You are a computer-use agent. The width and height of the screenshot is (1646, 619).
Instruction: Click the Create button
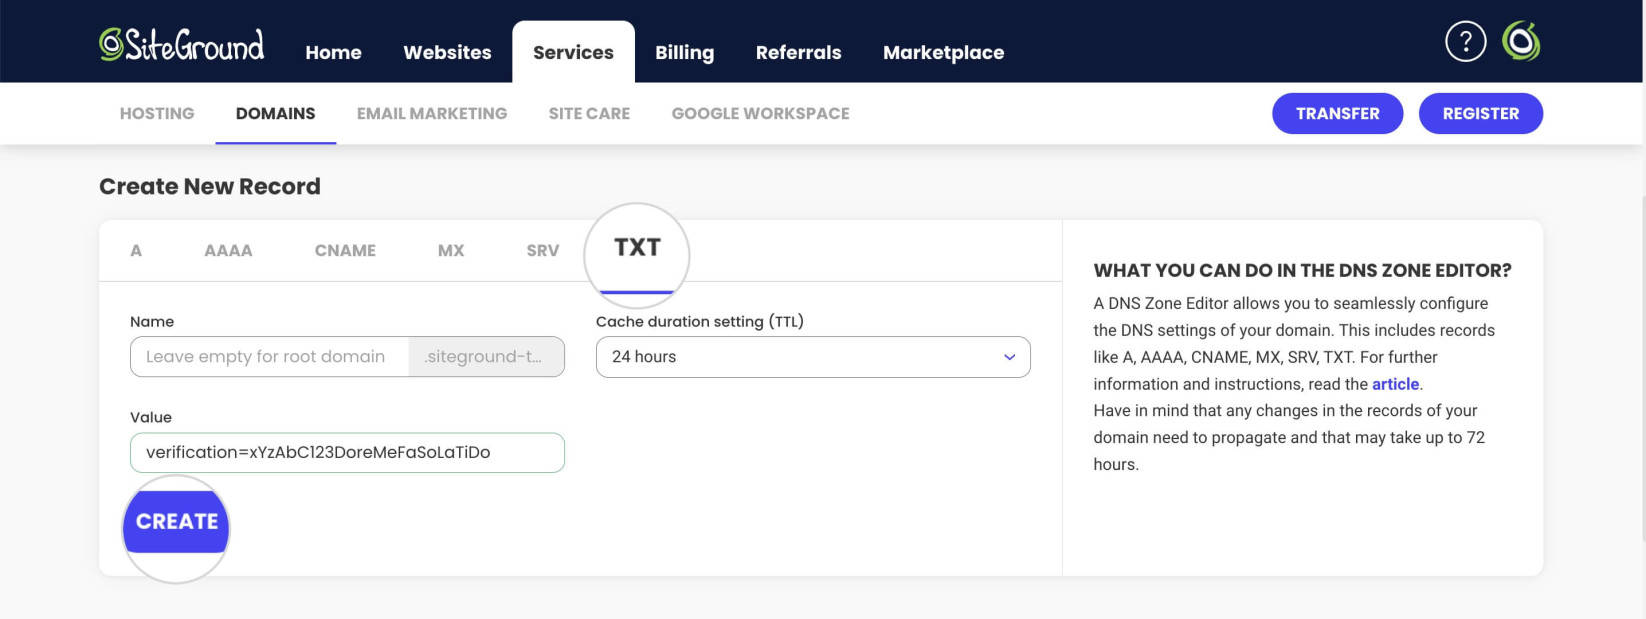click(177, 521)
